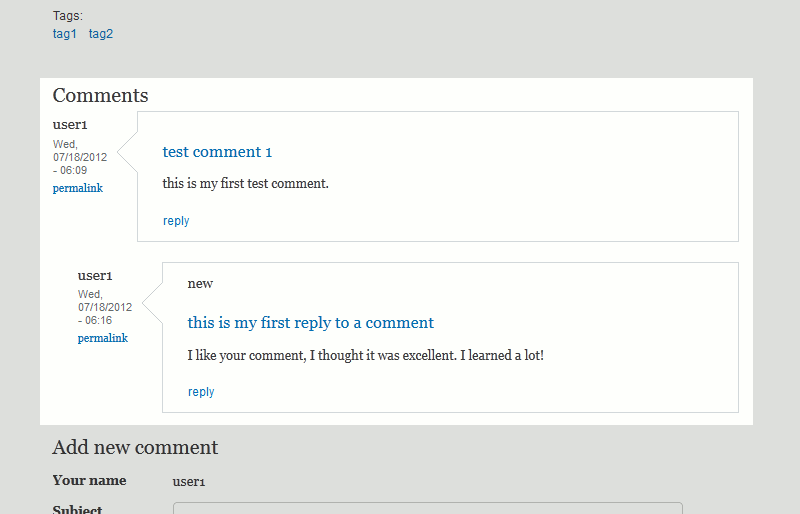Click the "Tags:" label
Viewport: 800px width, 514px height.
pyautogui.click(x=68, y=16)
